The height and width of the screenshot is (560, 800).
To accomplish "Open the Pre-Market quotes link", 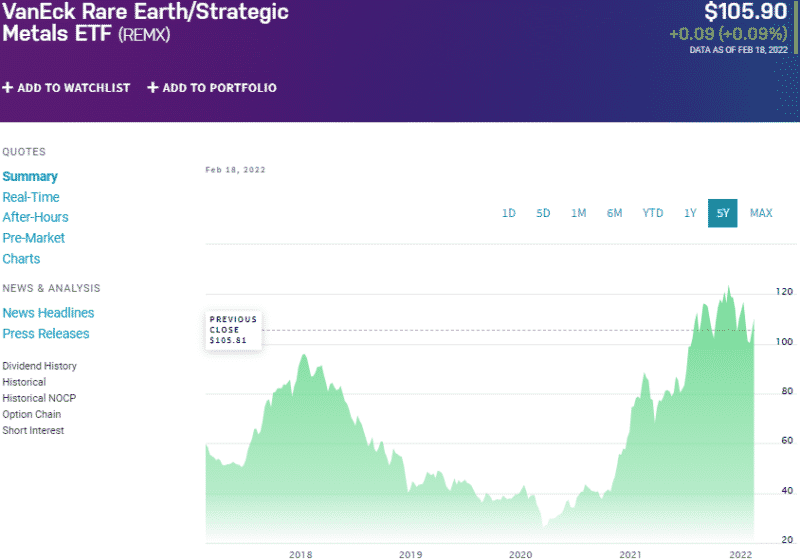I will click(34, 238).
